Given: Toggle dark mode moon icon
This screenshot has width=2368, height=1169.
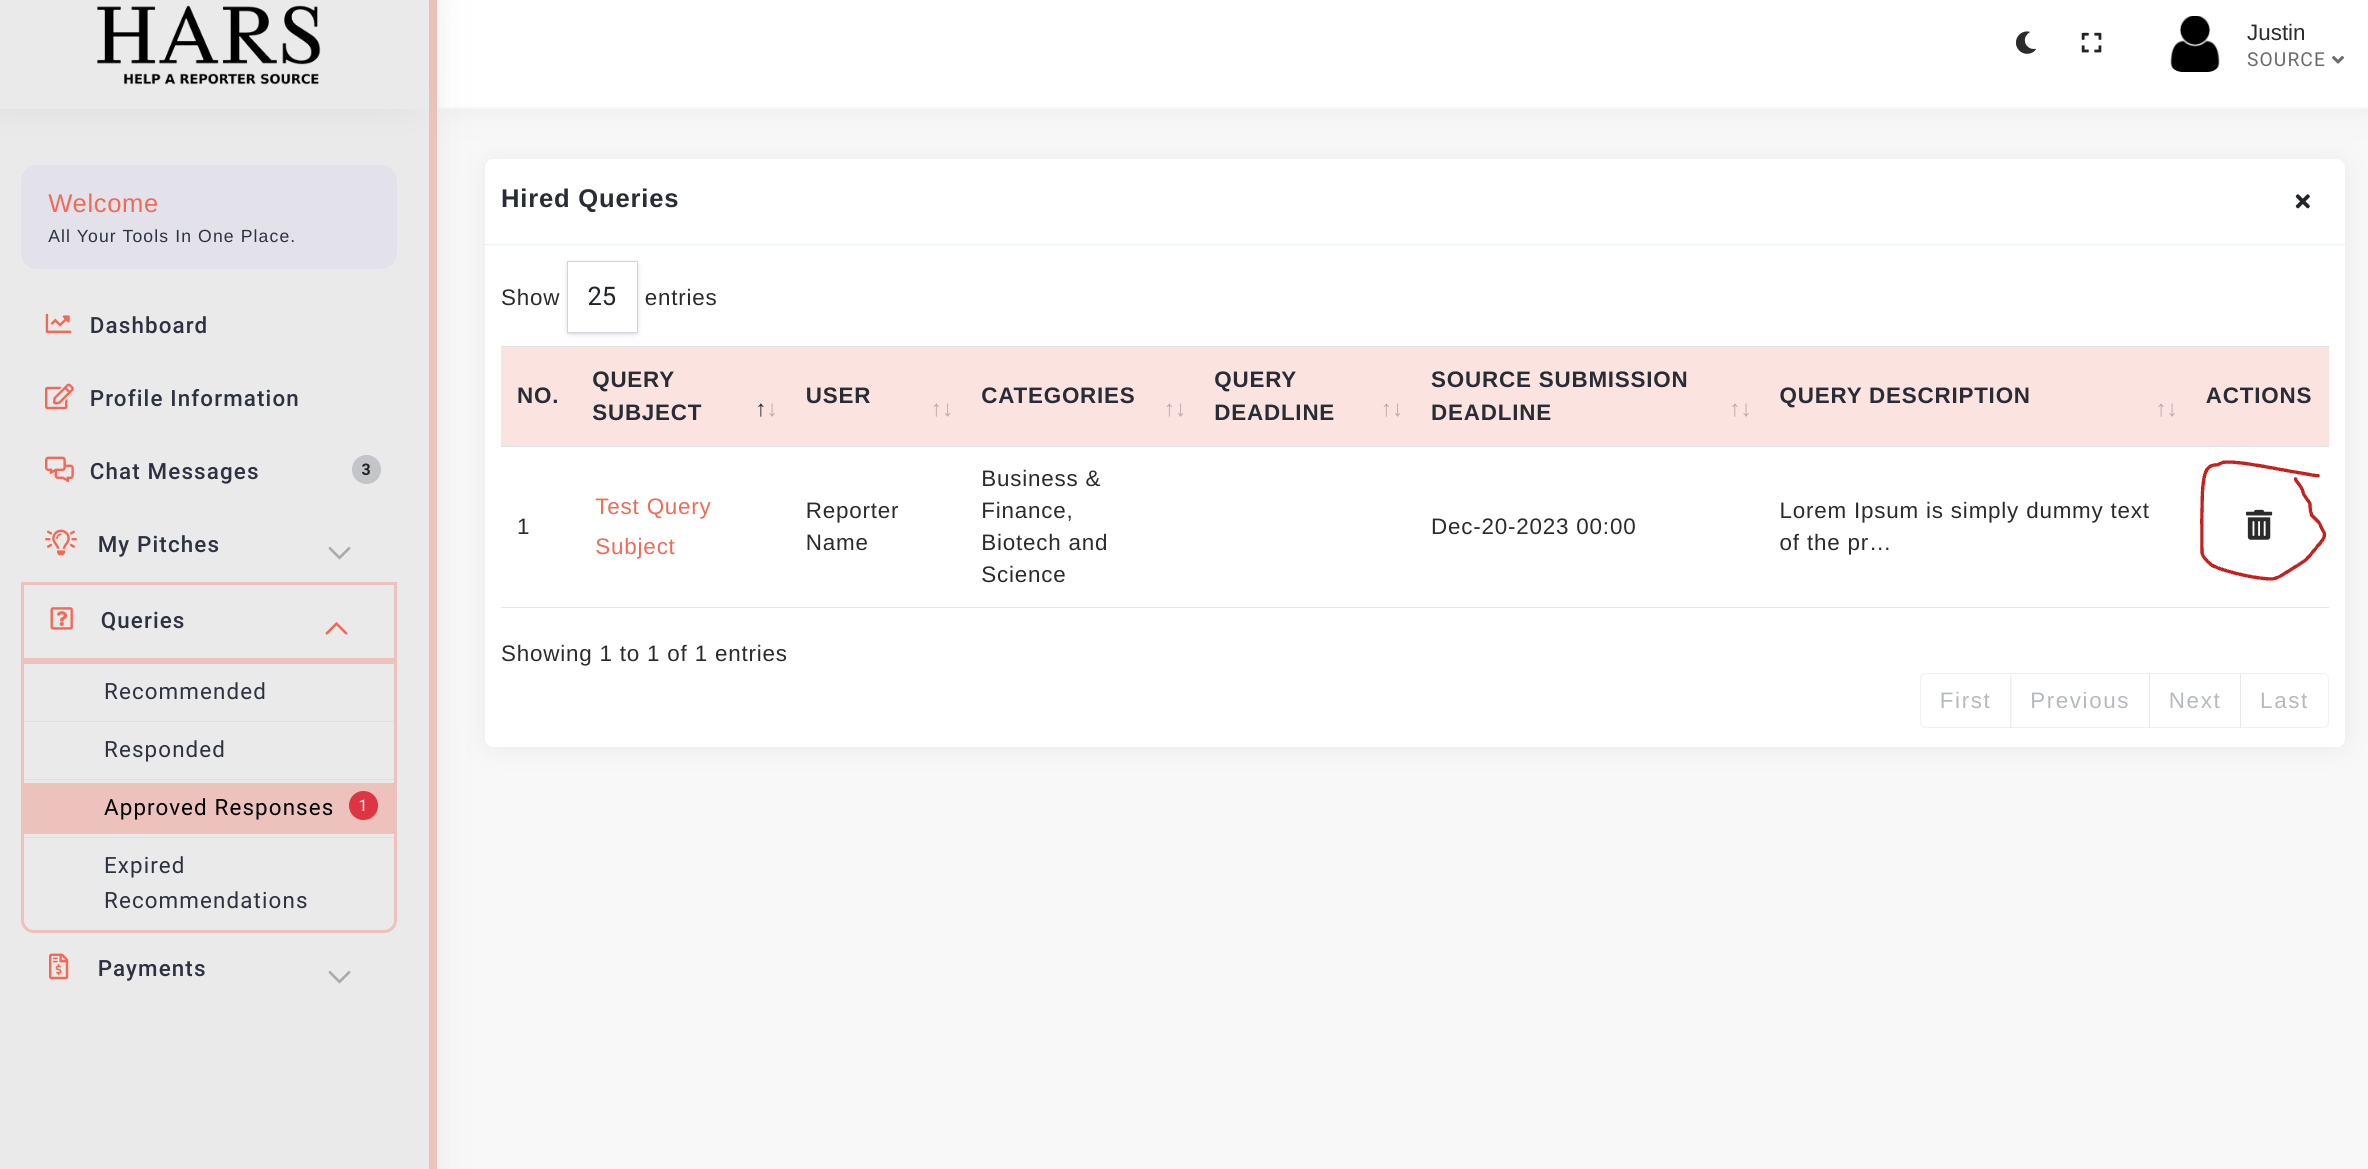Looking at the screenshot, I should pos(2026,43).
